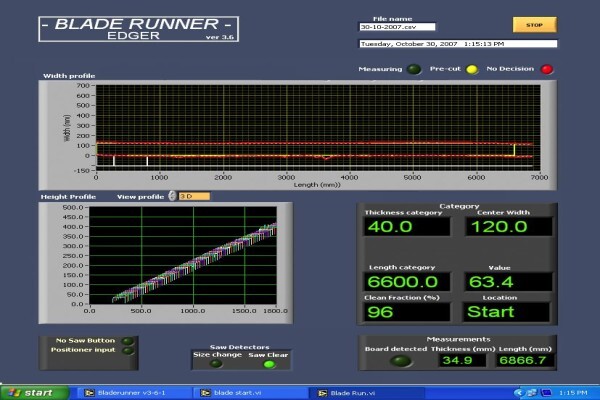Toggle the Board detected indicator
The height and width of the screenshot is (400, 600).
point(400,361)
